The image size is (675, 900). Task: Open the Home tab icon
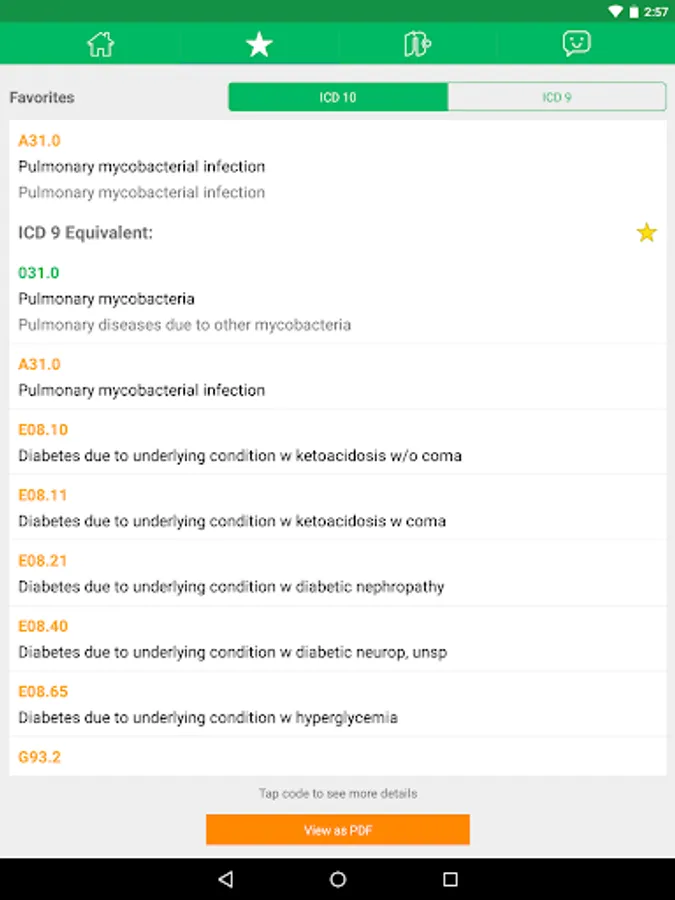pos(100,44)
